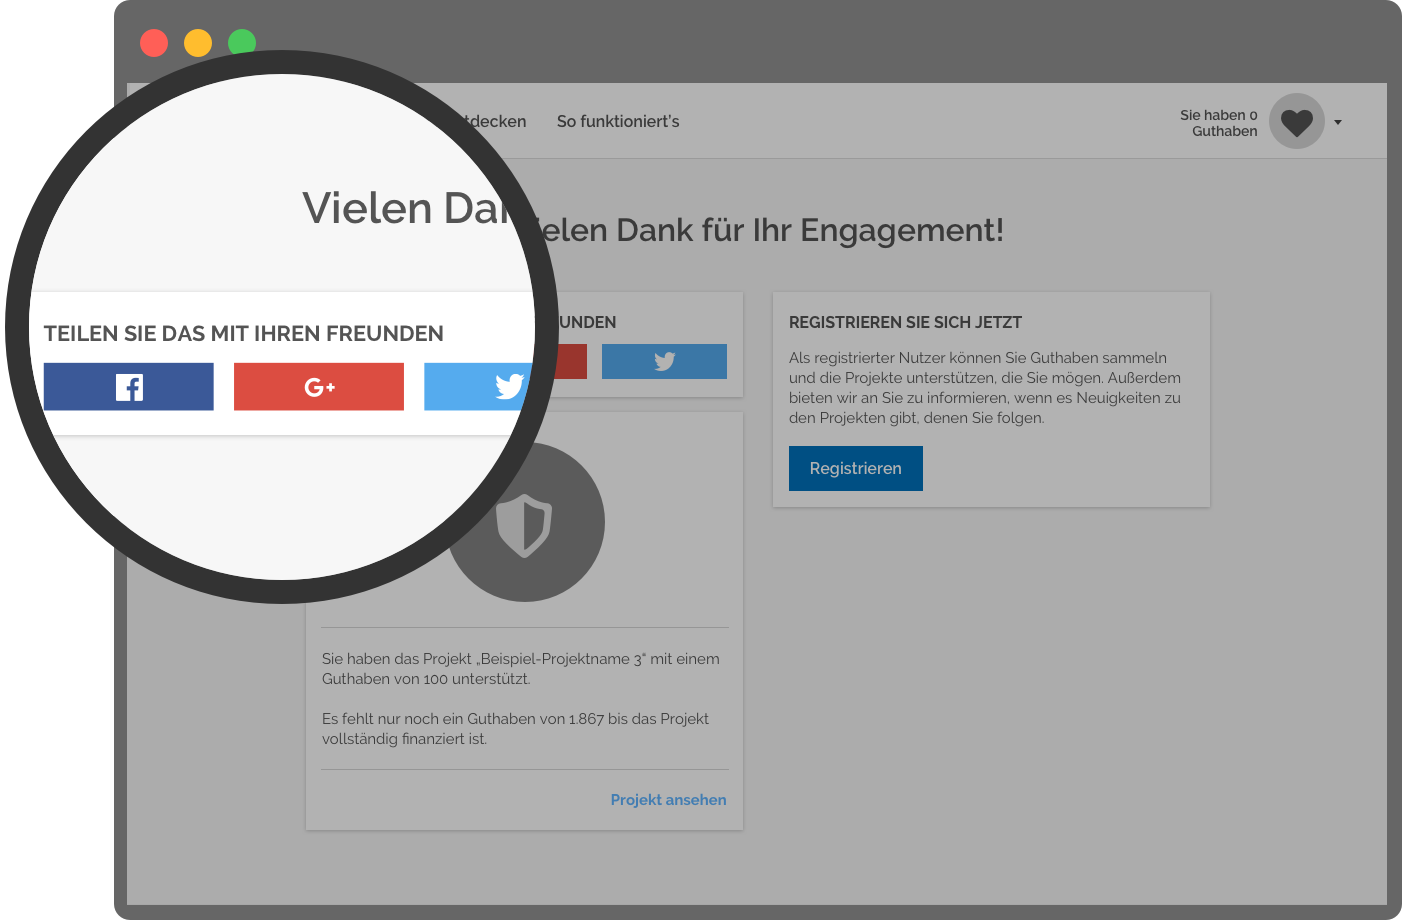Open "So funktioniert's" menu item
Image resolution: width=1402 pixels, height=920 pixels.
pyautogui.click(x=618, y=121)
